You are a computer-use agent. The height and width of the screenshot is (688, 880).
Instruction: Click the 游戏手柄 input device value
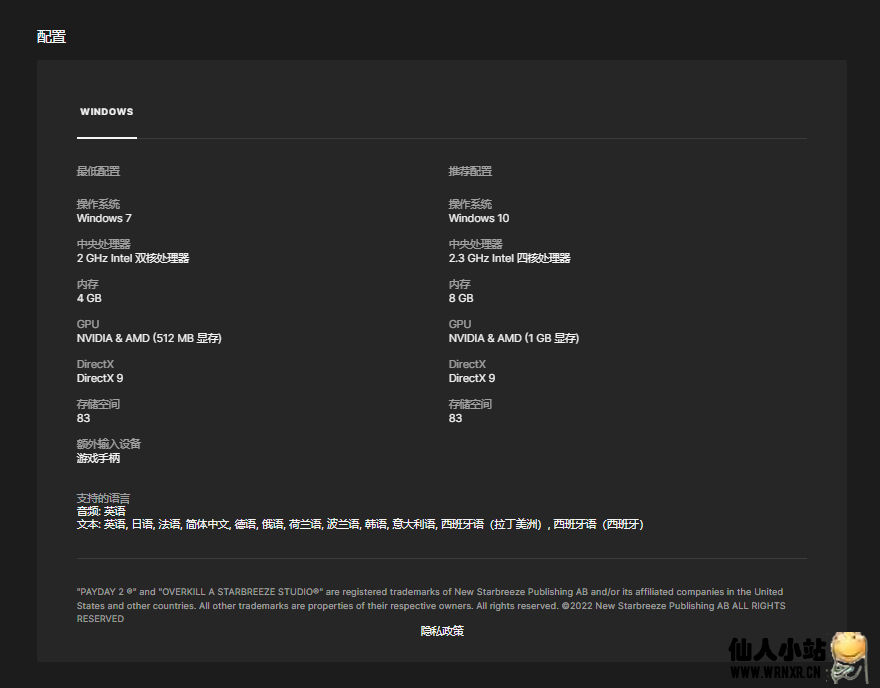[98, 458]
